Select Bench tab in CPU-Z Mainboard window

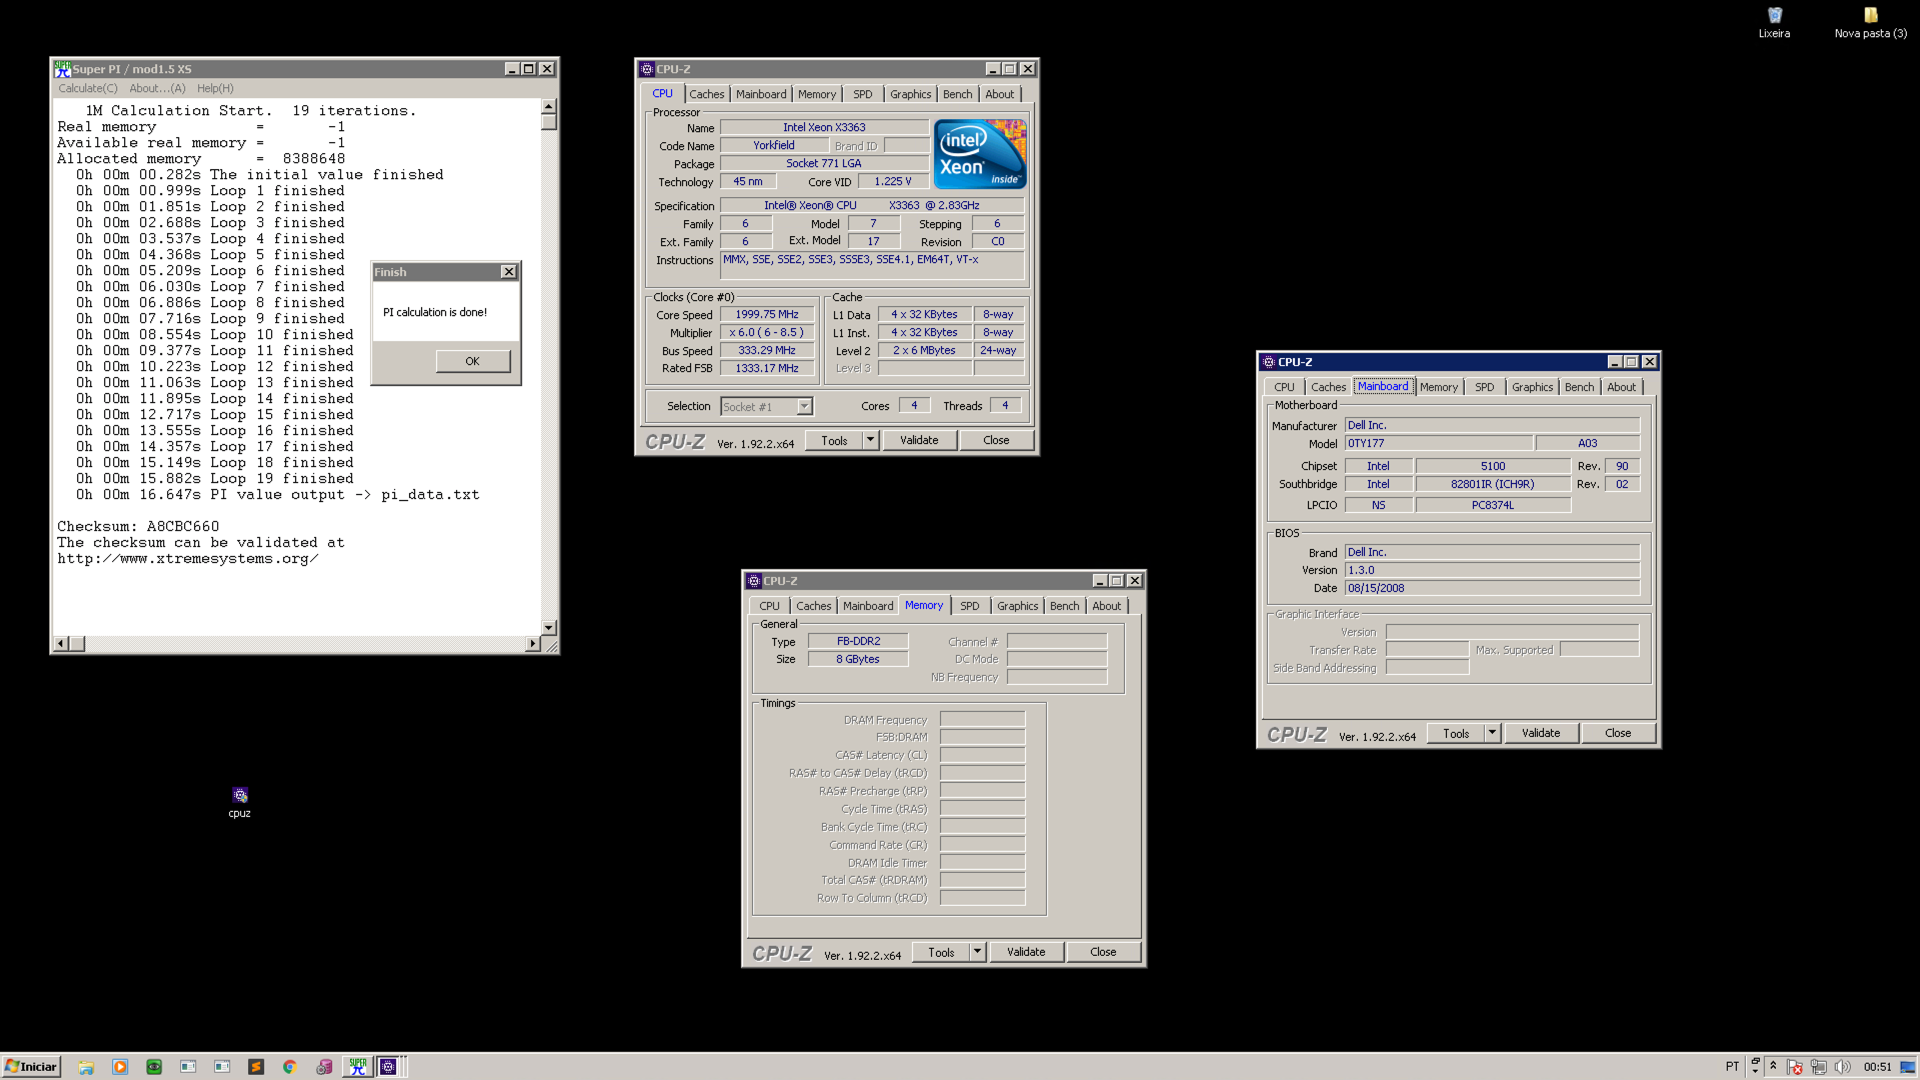tap(1580, 387)
